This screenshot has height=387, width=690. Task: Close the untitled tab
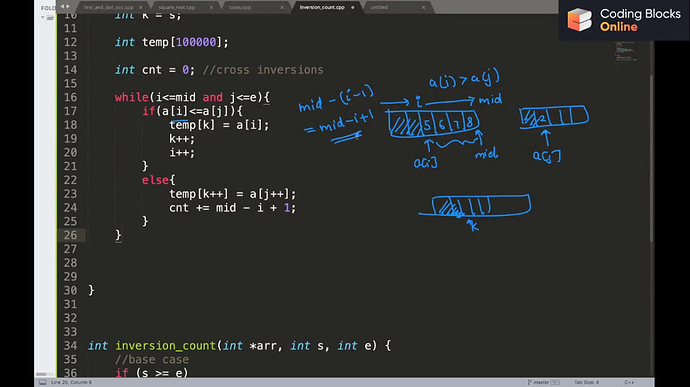tap(423, 7)
